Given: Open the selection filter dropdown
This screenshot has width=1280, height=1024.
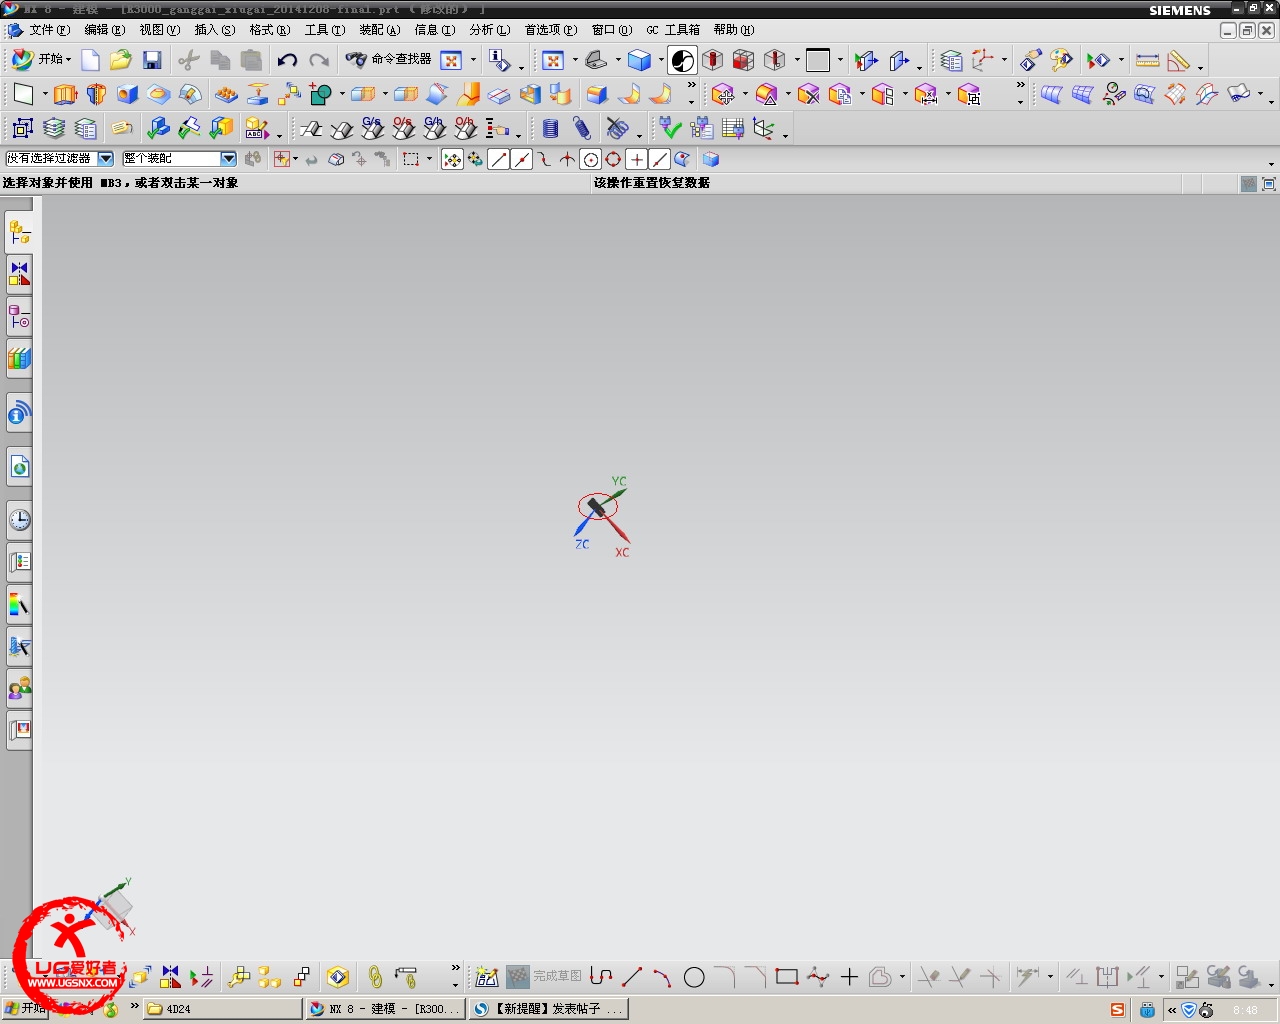Looking at the screenshot, I should pos(105,158).
